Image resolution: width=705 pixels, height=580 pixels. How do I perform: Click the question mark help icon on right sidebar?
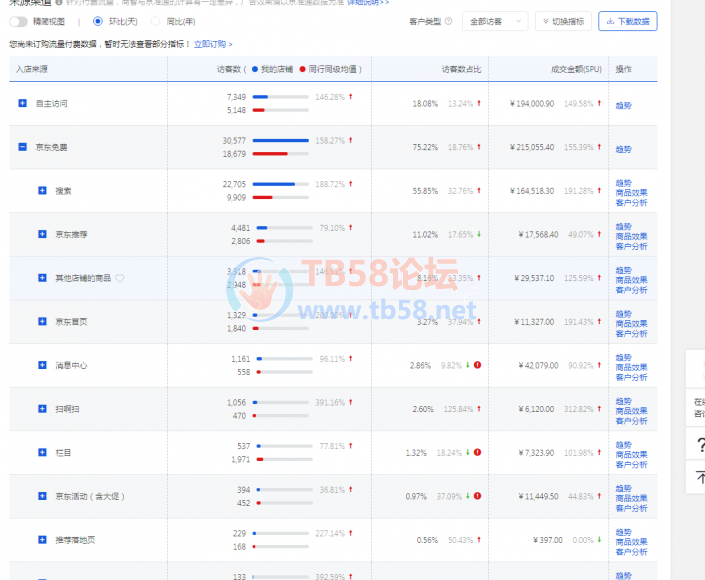(x=700, y=445)
